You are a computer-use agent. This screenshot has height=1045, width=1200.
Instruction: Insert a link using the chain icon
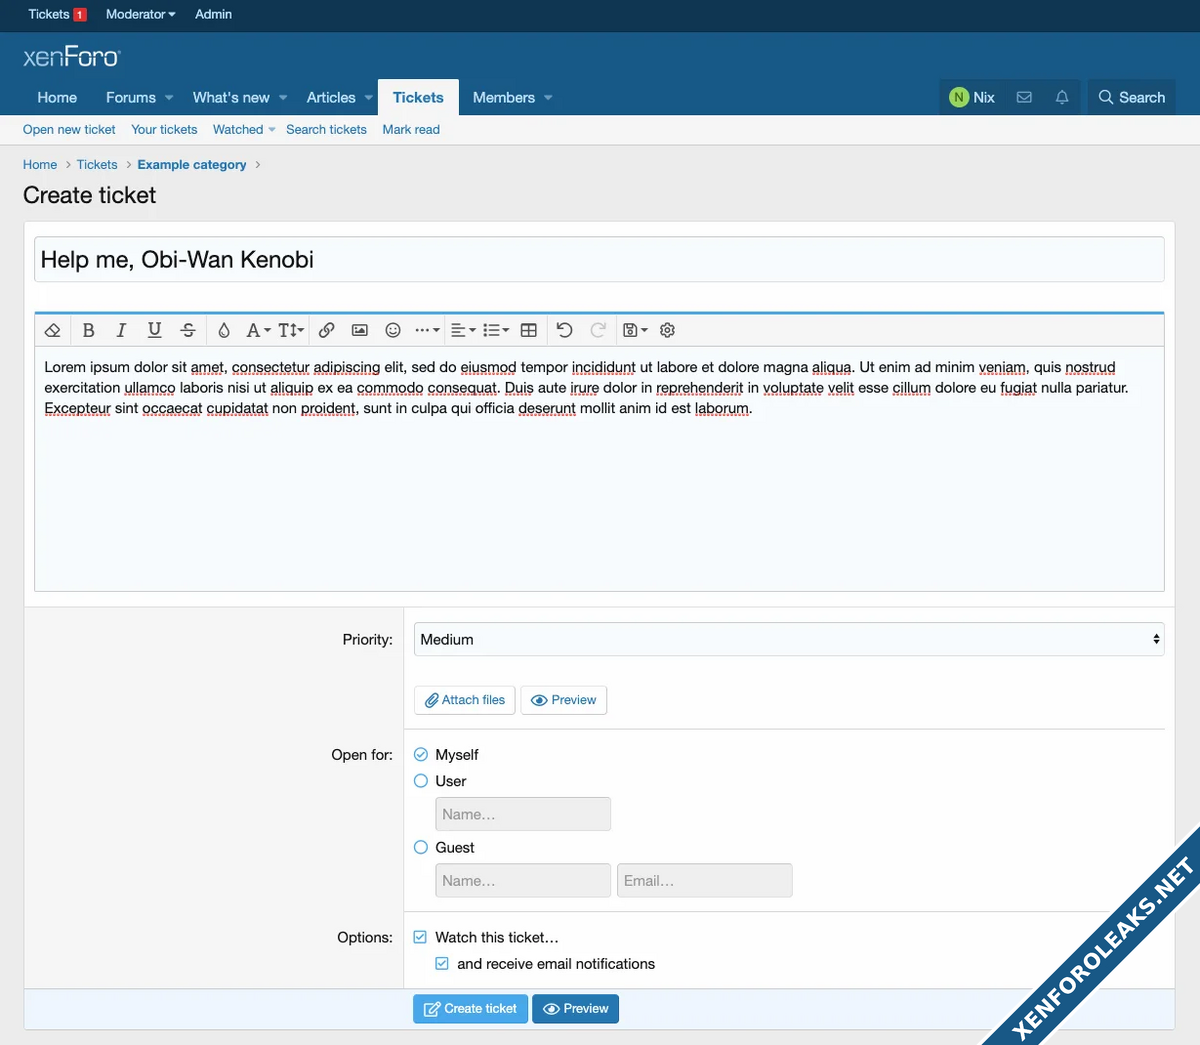326,330
